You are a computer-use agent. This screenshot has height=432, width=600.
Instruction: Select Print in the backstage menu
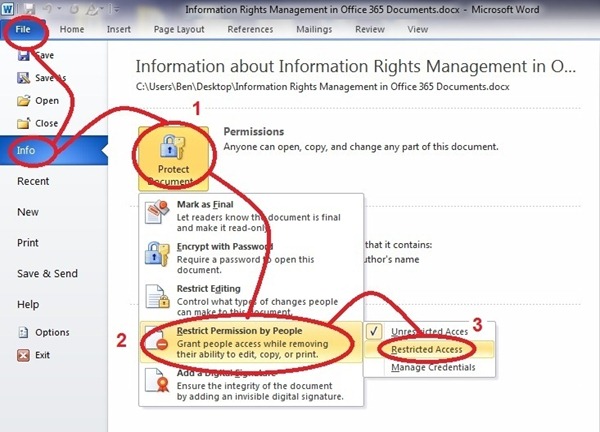[28, 243]
